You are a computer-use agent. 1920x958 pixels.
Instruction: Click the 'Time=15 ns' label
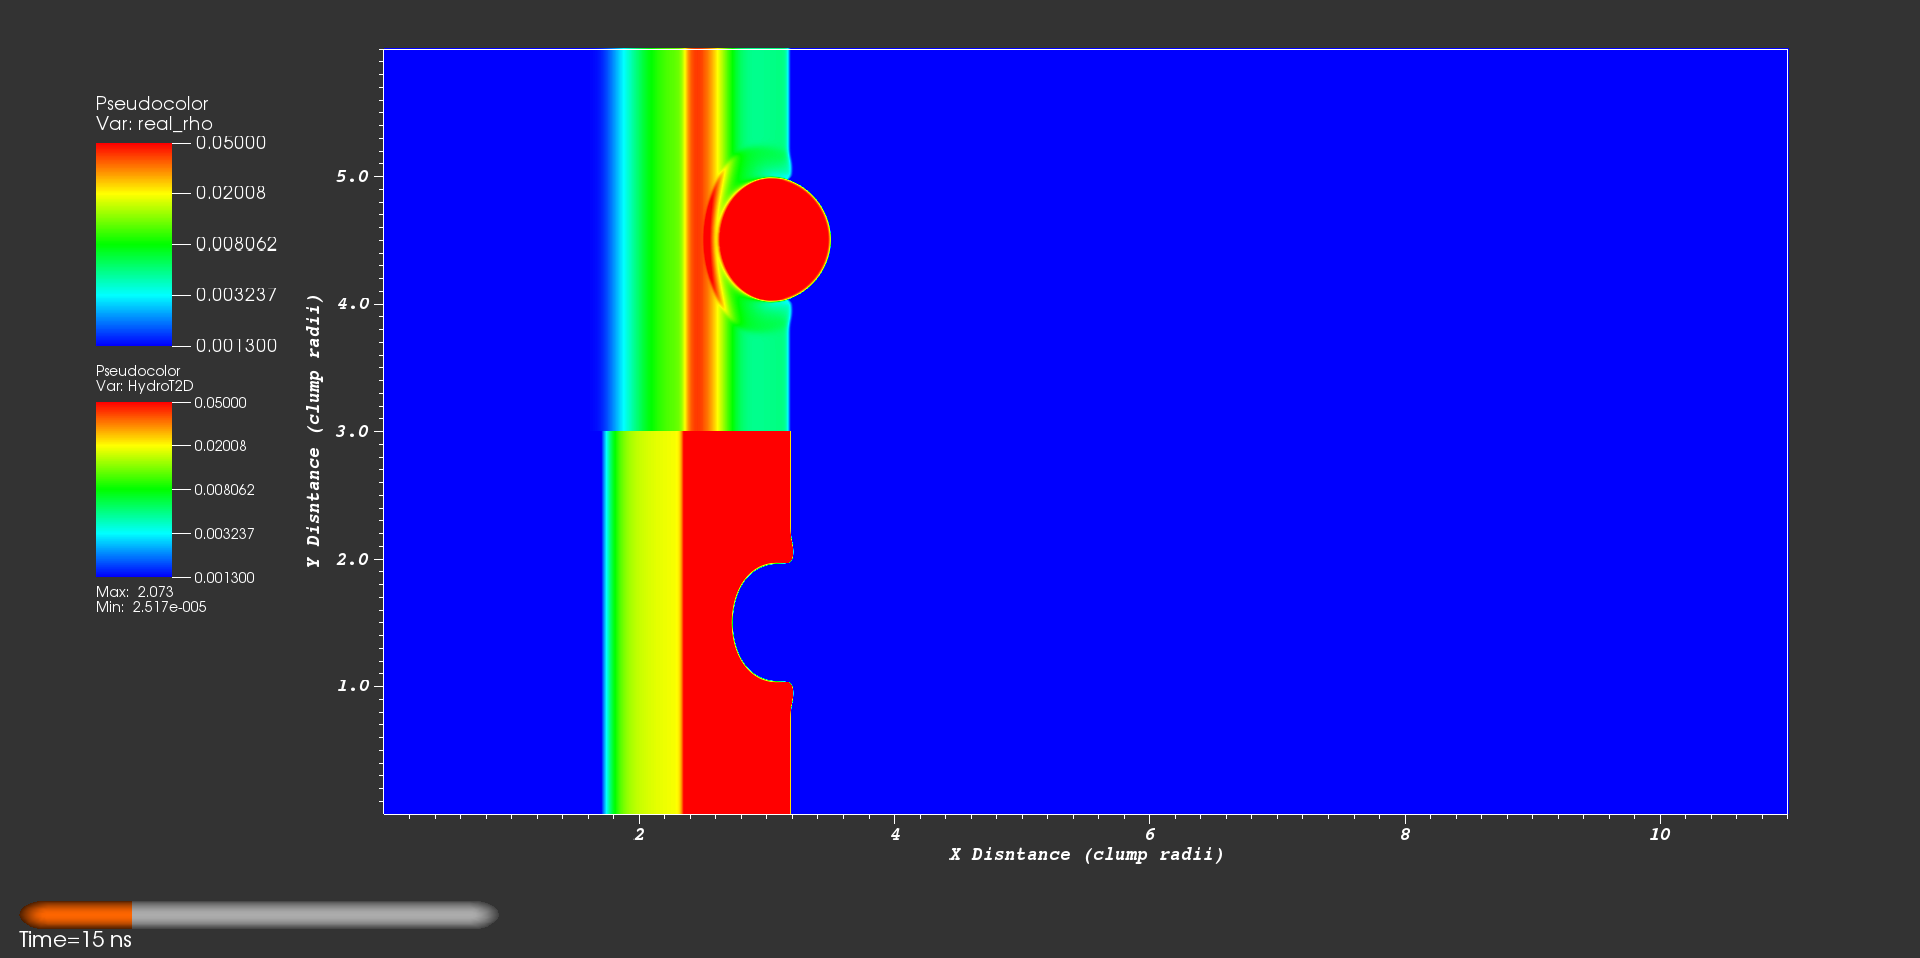click(x=75, y=940)
